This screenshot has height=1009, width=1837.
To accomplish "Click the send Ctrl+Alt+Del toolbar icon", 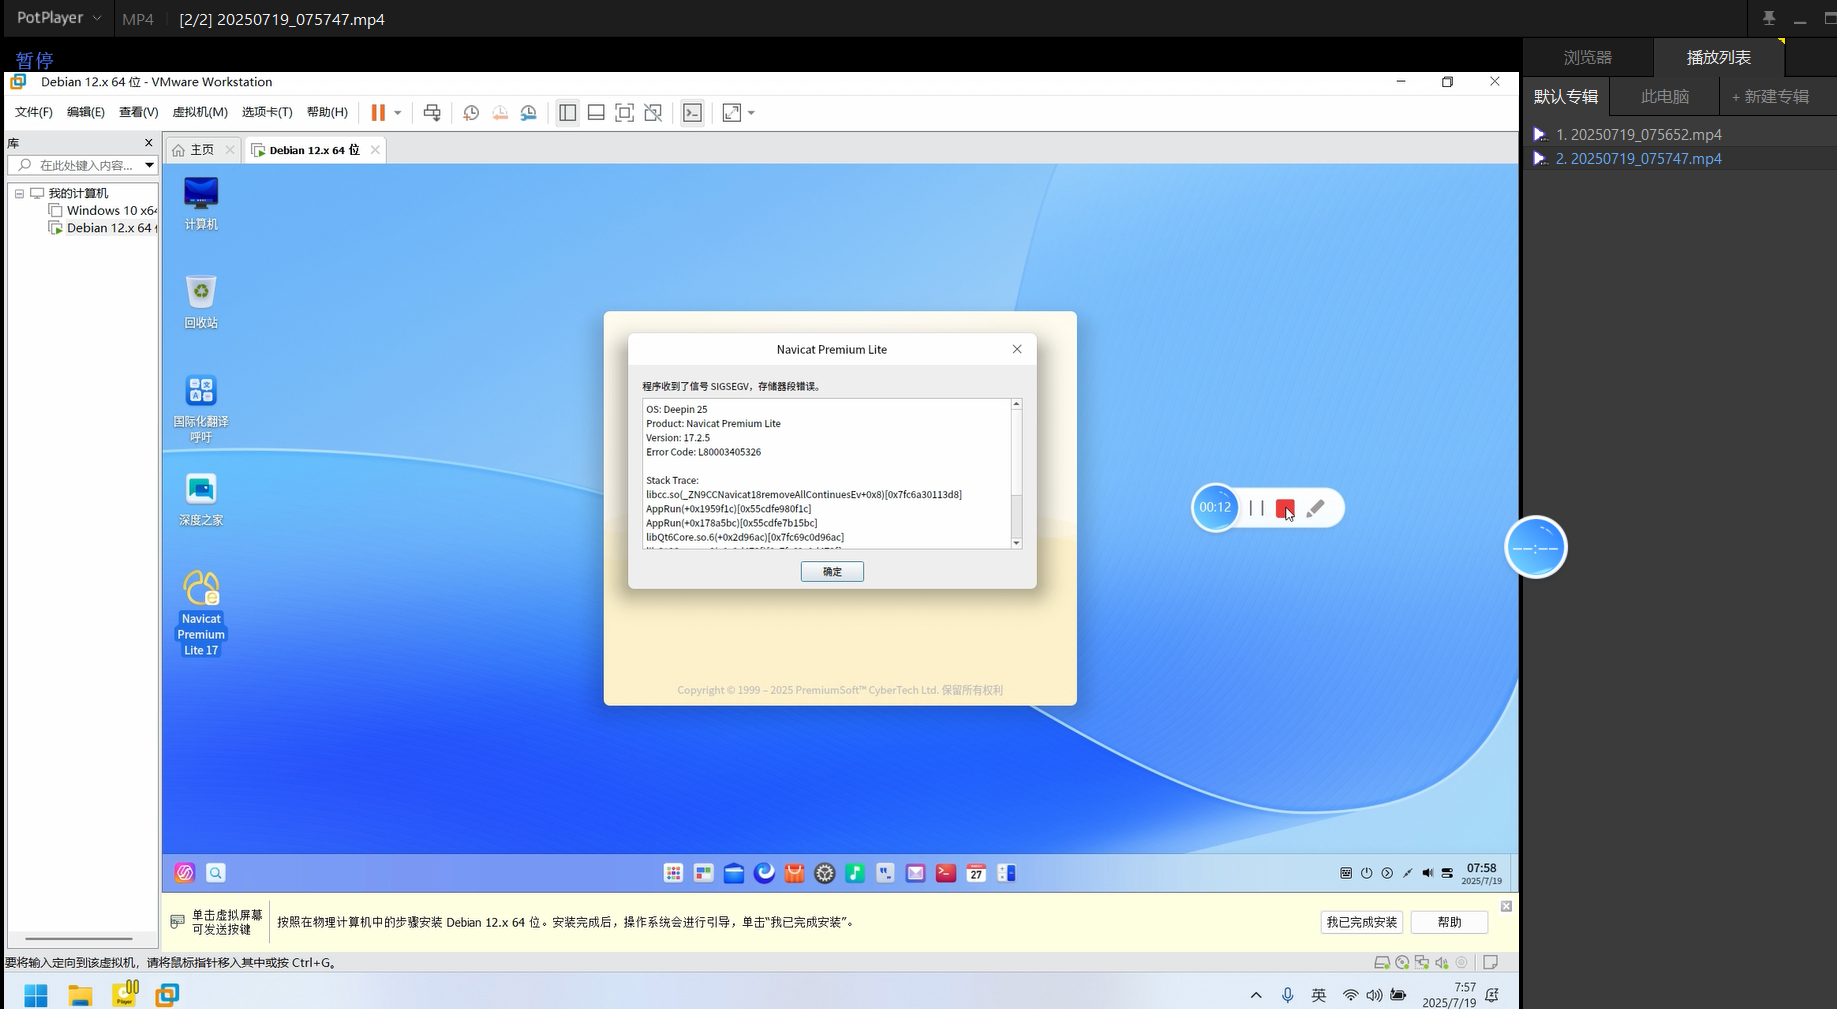I will [x=432, y=113].
